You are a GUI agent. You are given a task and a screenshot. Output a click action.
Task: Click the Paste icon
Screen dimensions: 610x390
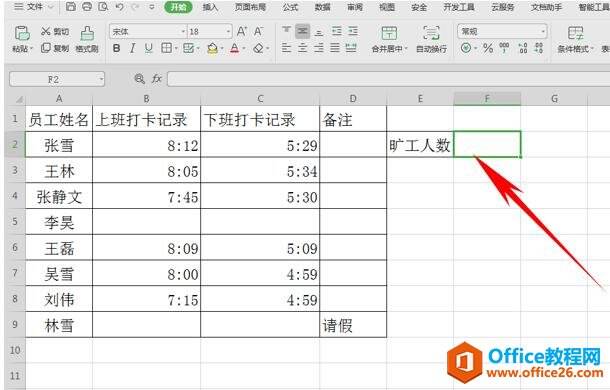[x=22, y=34]
